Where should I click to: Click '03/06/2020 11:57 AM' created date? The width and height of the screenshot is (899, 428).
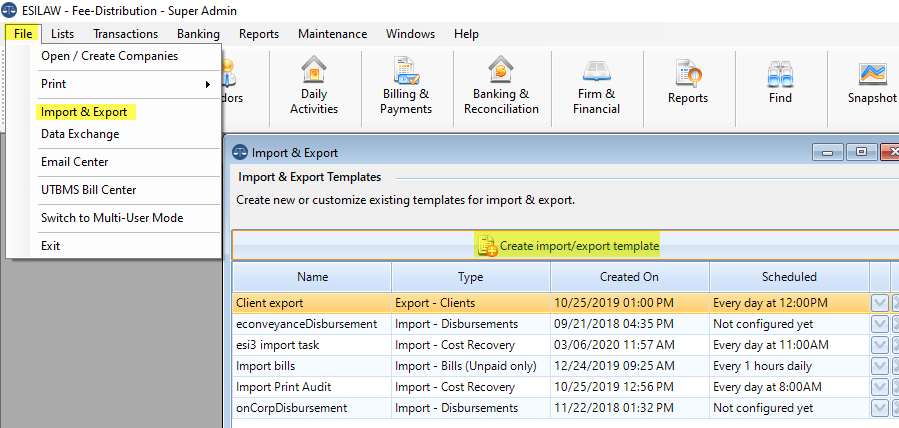614,345
